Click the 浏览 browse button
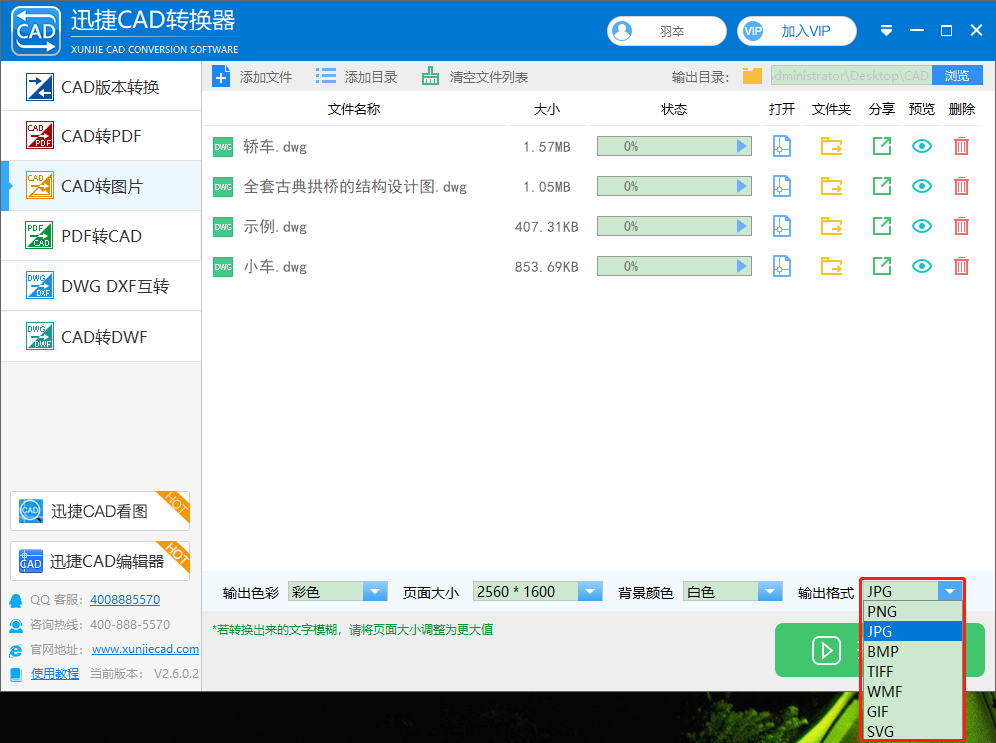Image resolution: width=996 pixels, height=743 pixels. pos(957,76)
